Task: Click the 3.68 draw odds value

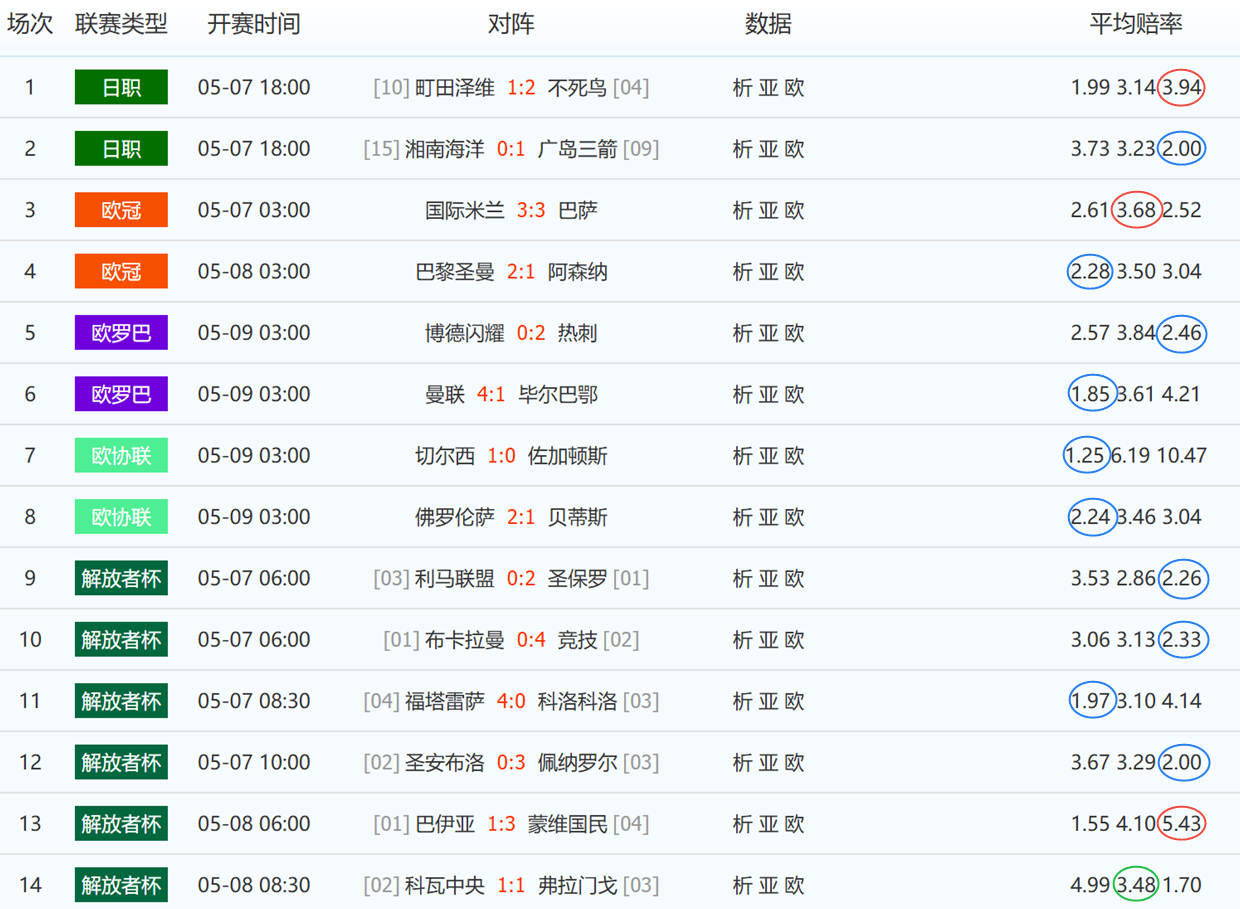Action: (x=1136, y=211)
